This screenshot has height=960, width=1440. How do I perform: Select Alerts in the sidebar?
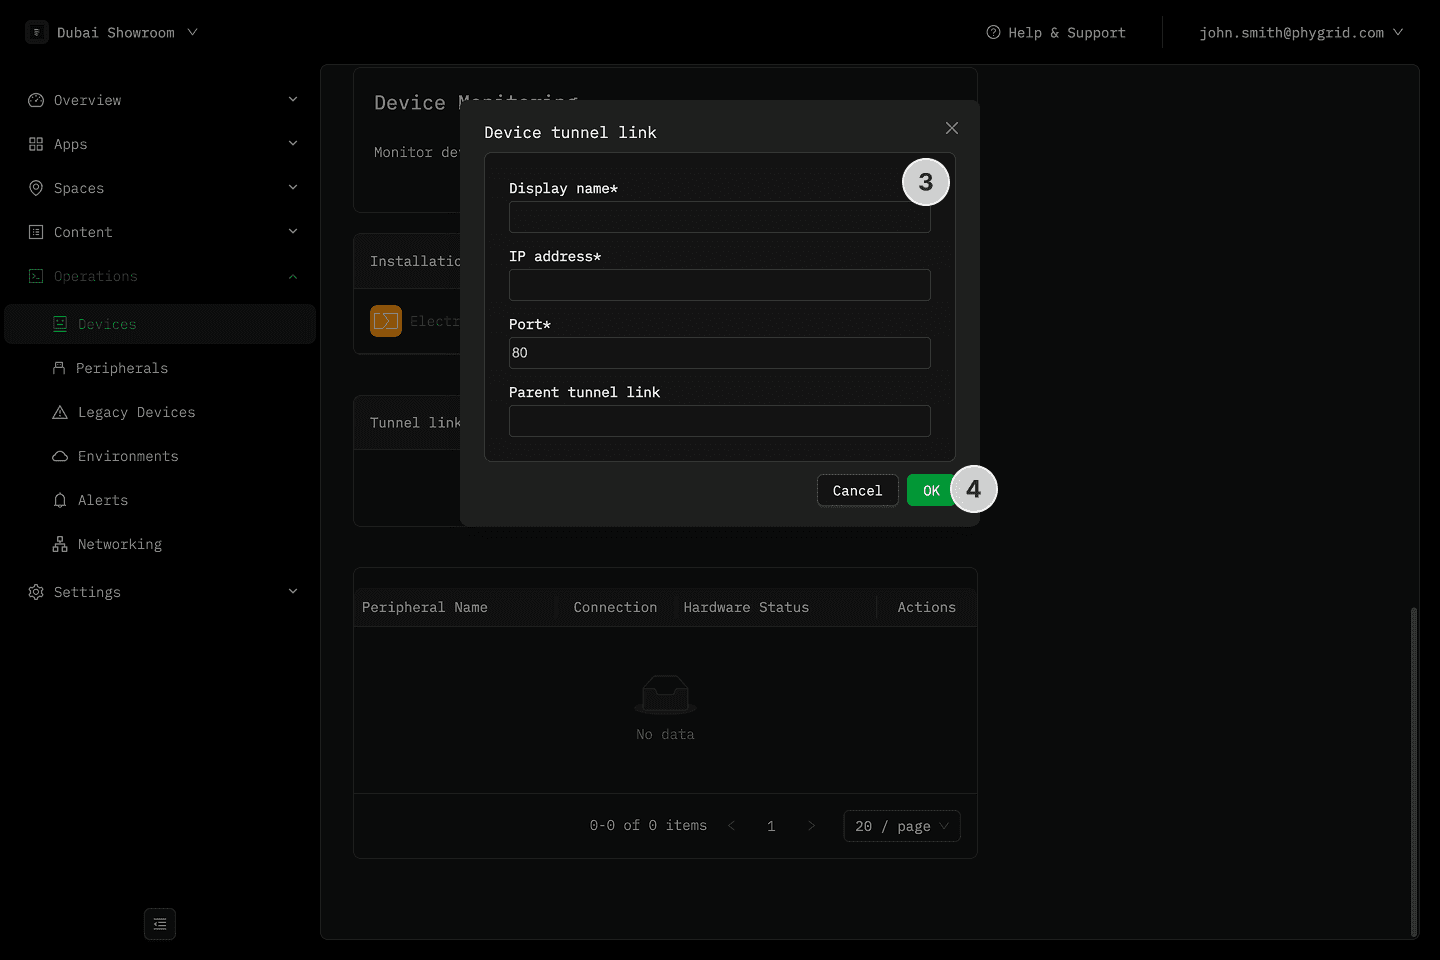[160, 500]
